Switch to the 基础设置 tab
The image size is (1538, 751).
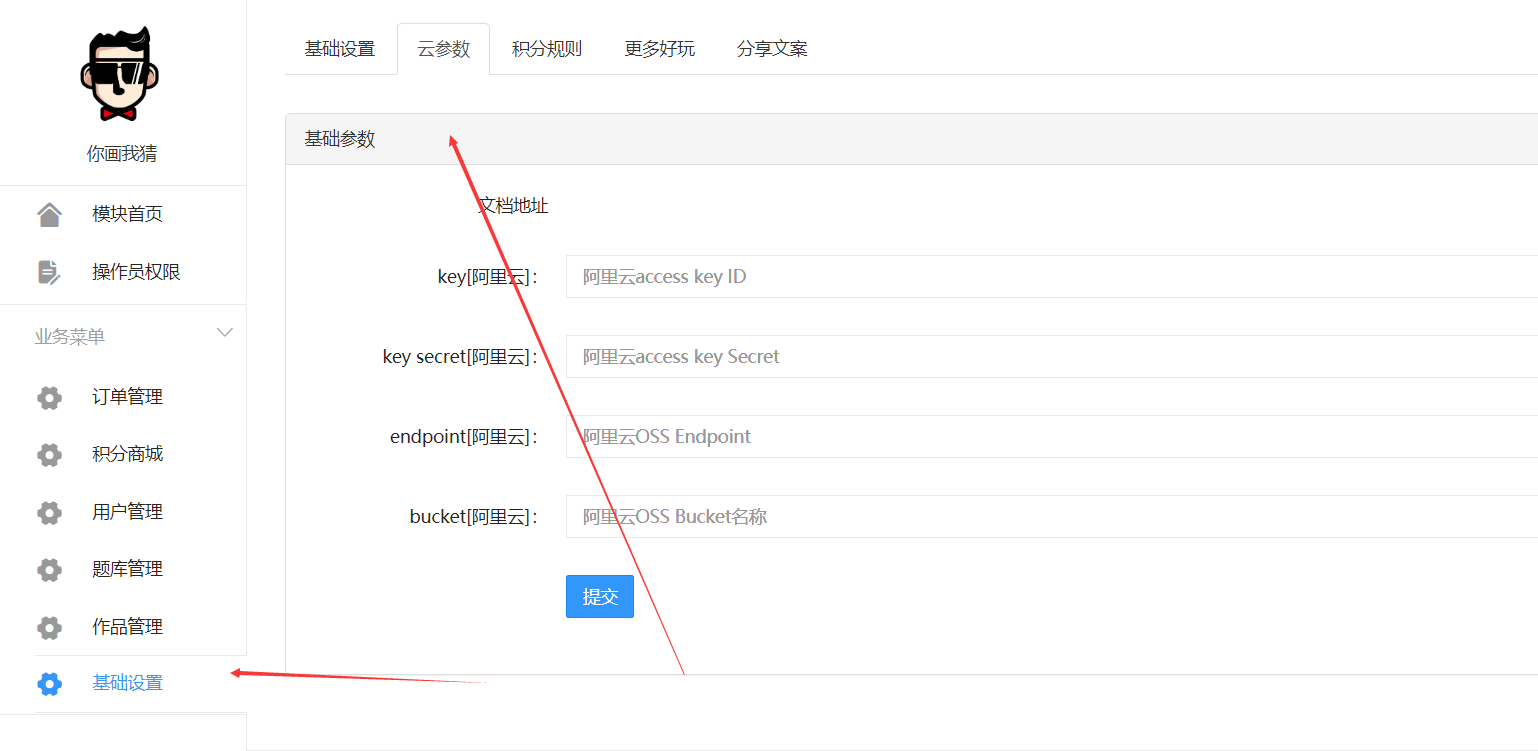click(340, 49)
